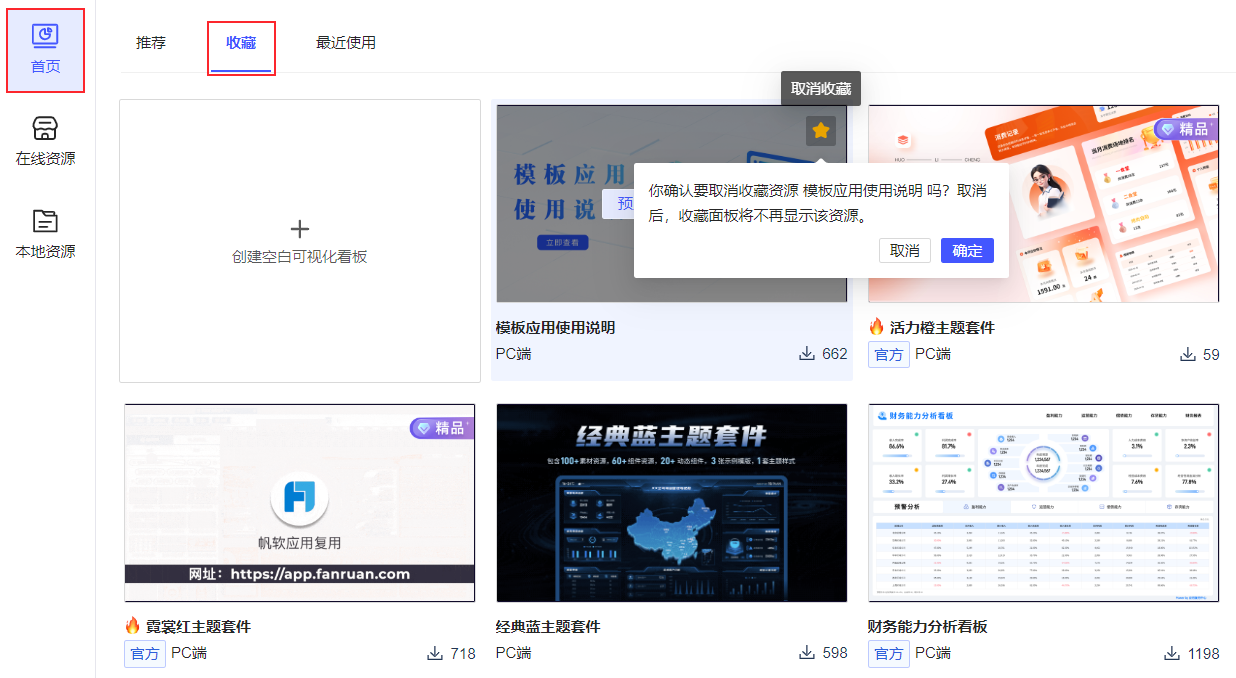
Task: Click download icon for 经典蓝主题套件
Action: [x=807, y=653]
